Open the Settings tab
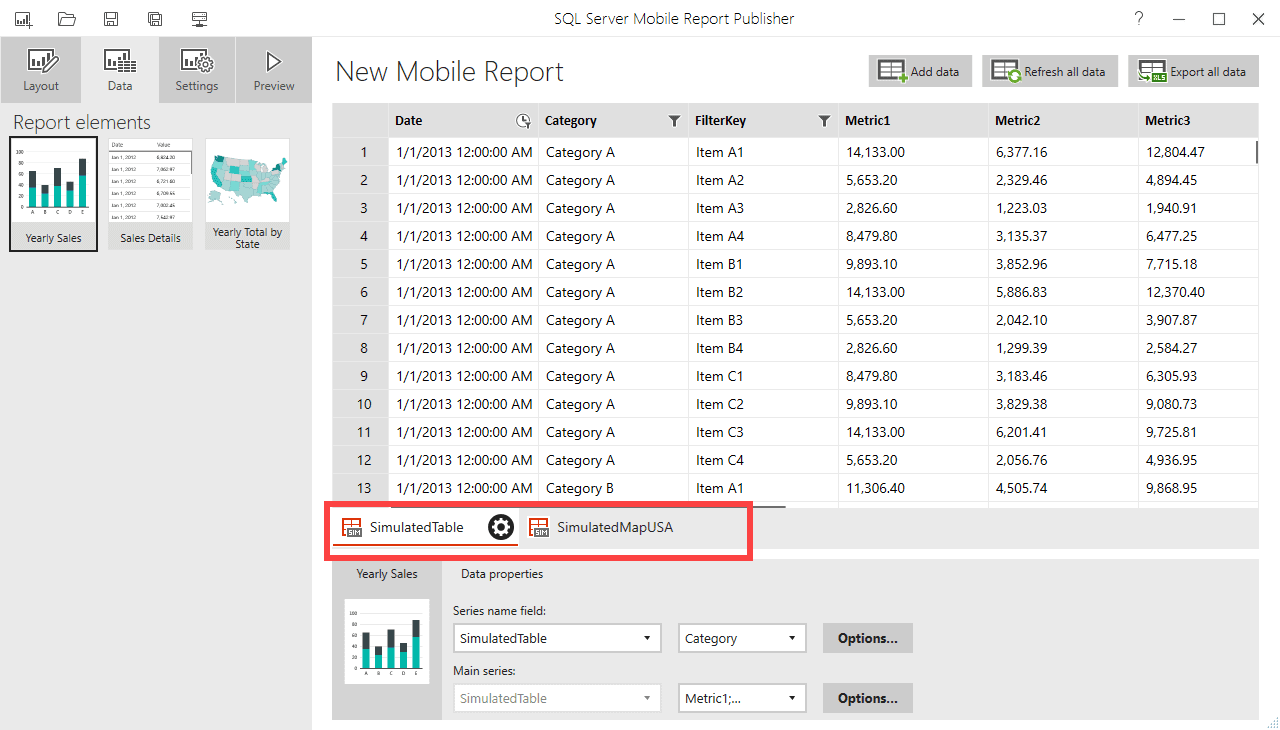 pos(197,70)
